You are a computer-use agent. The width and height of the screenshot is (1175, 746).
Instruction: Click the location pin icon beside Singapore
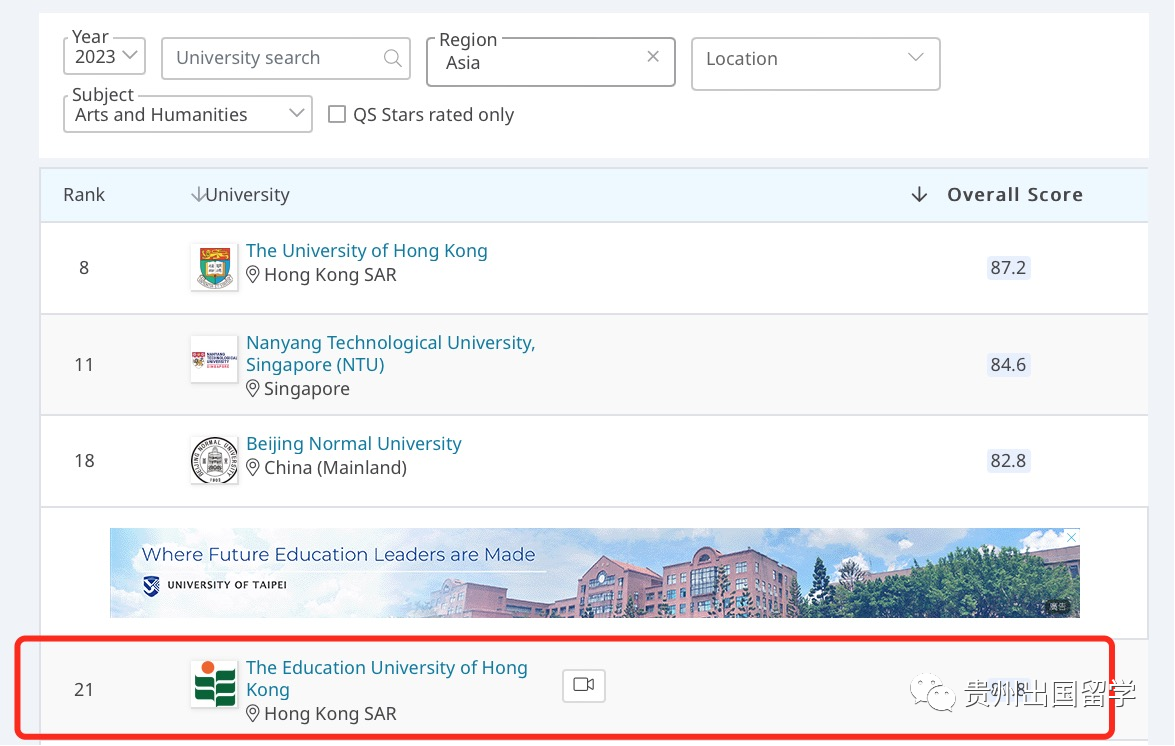tap(253, 389)
